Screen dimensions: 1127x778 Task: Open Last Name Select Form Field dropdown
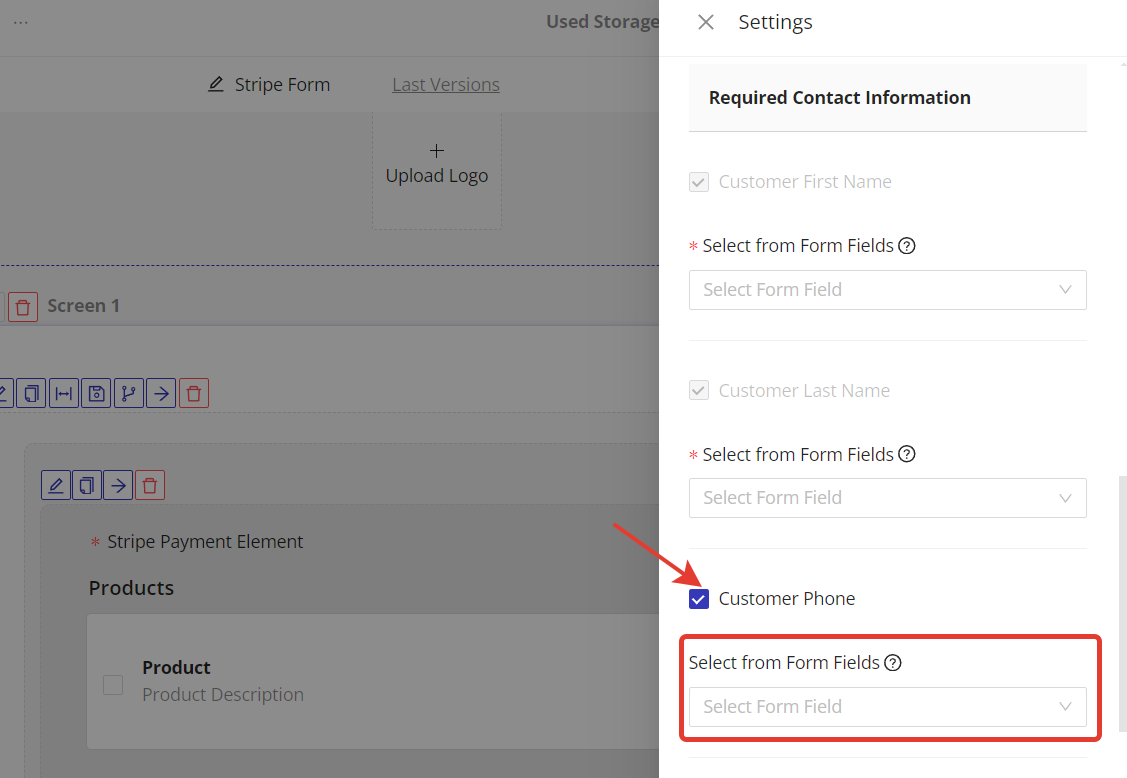point(887,498)
